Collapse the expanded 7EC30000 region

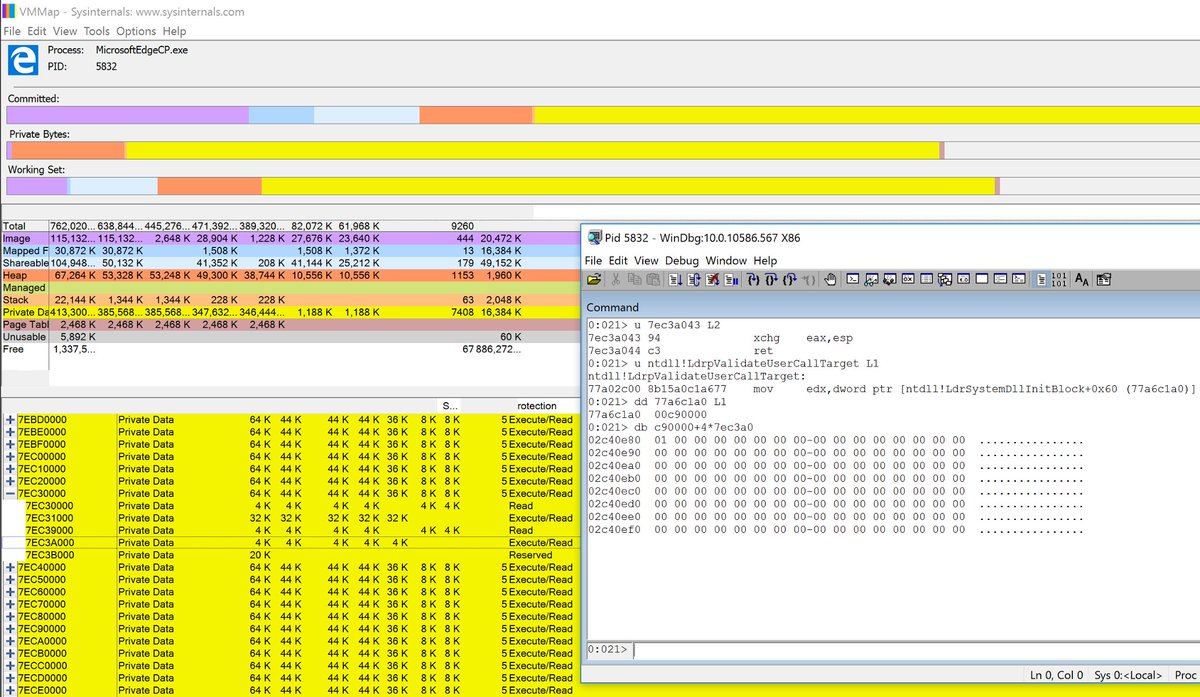tap(10, 493)
